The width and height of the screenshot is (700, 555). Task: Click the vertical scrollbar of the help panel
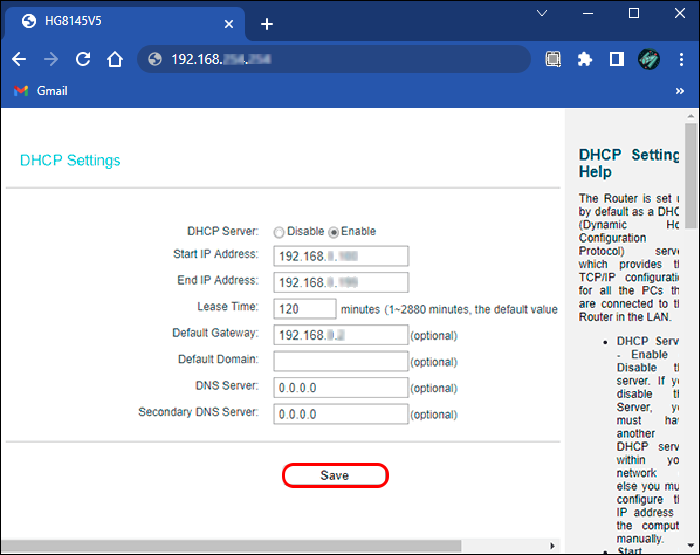click(691, 300)
